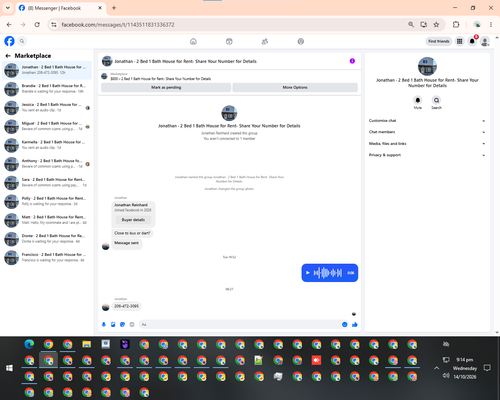Image resolution: width=500 pixels, height=400 pixels.
Task: Open the Chrome extensions puzzle icon
Action: click(x=456, y=25)
